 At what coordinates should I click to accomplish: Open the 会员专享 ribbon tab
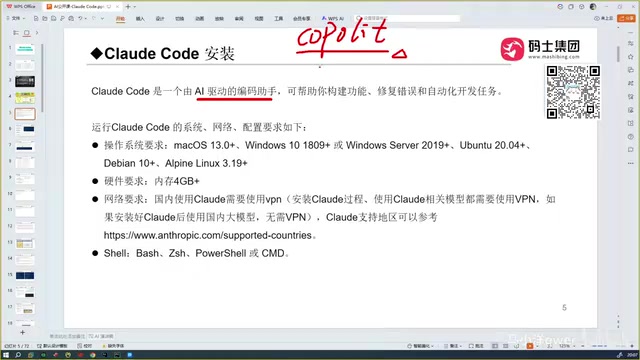point(302,19)
